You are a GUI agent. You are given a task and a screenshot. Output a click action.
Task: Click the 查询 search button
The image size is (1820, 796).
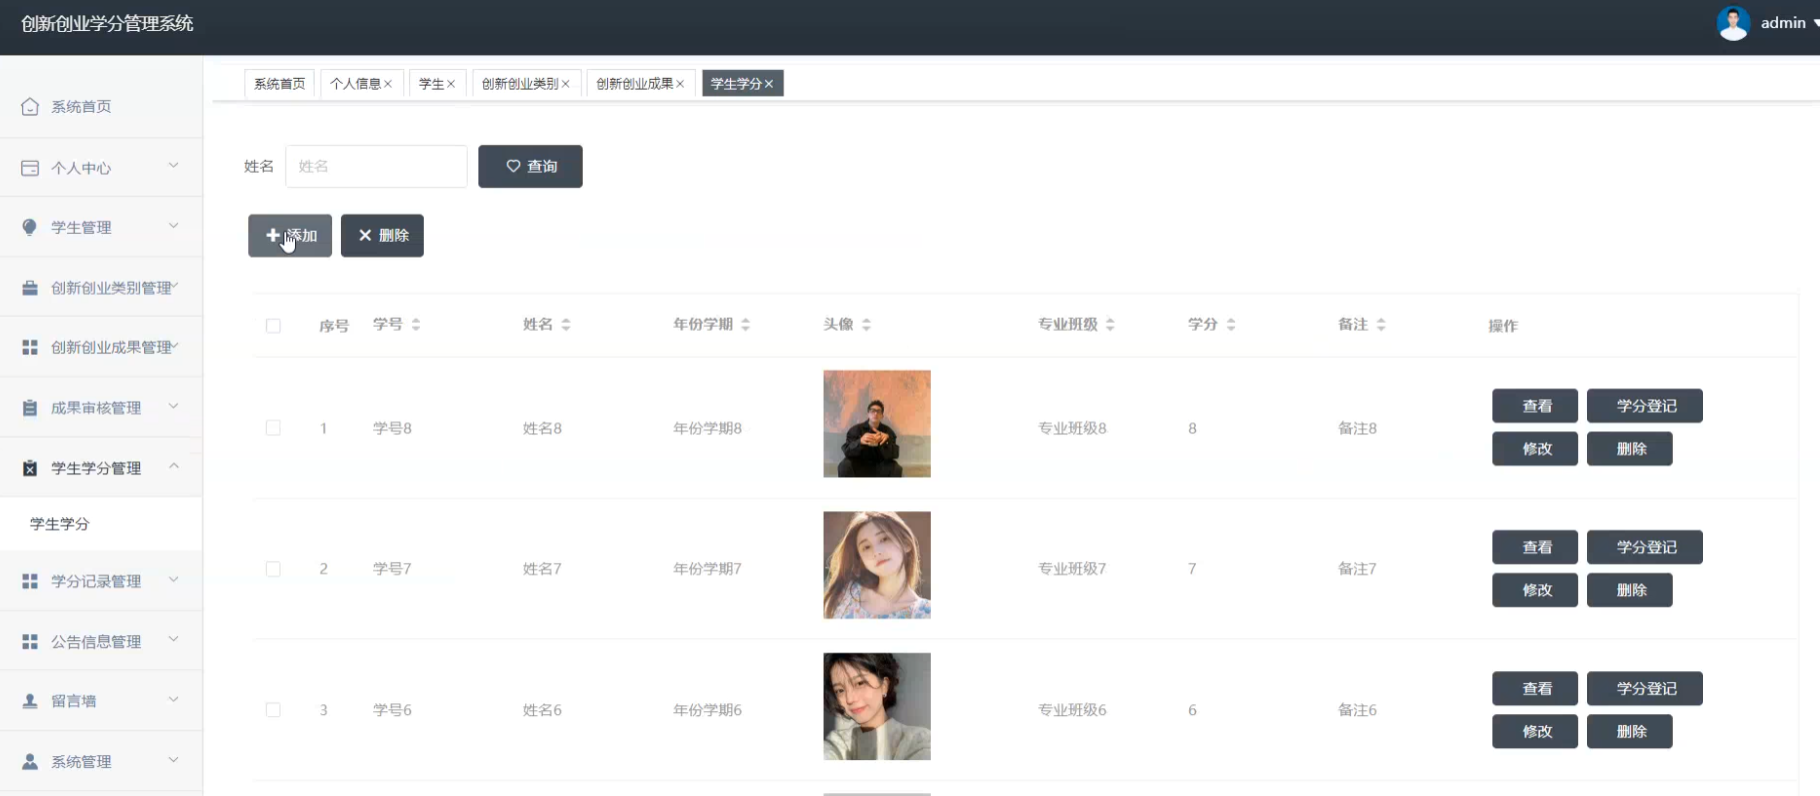click(530, 166)
